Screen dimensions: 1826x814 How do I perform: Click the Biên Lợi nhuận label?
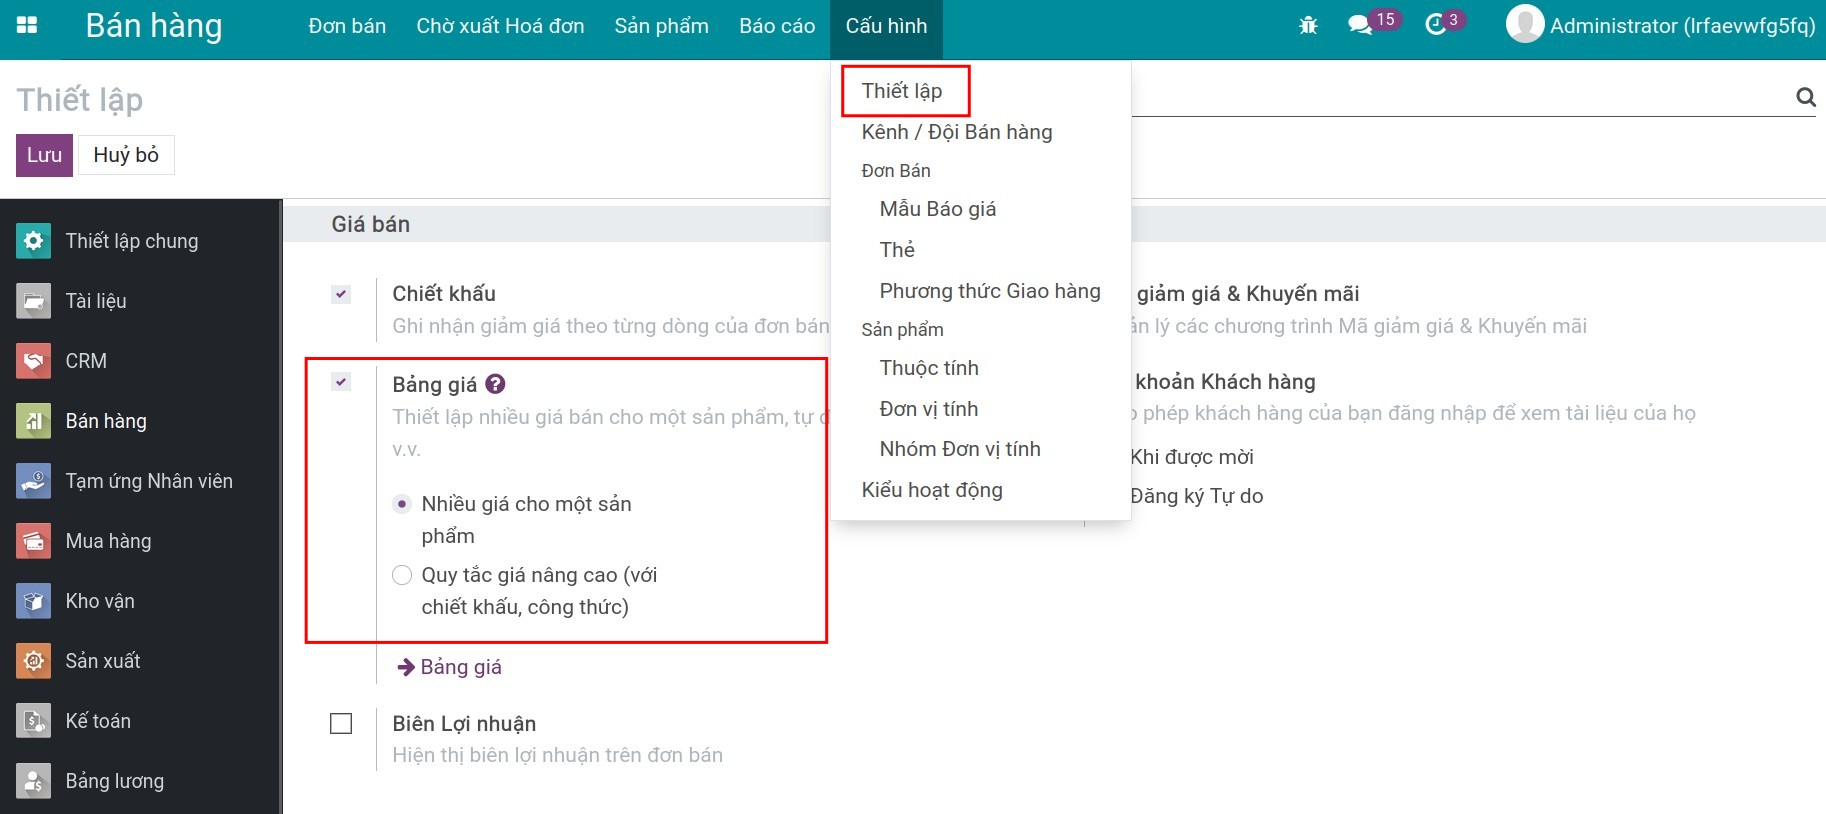(464, 723)
